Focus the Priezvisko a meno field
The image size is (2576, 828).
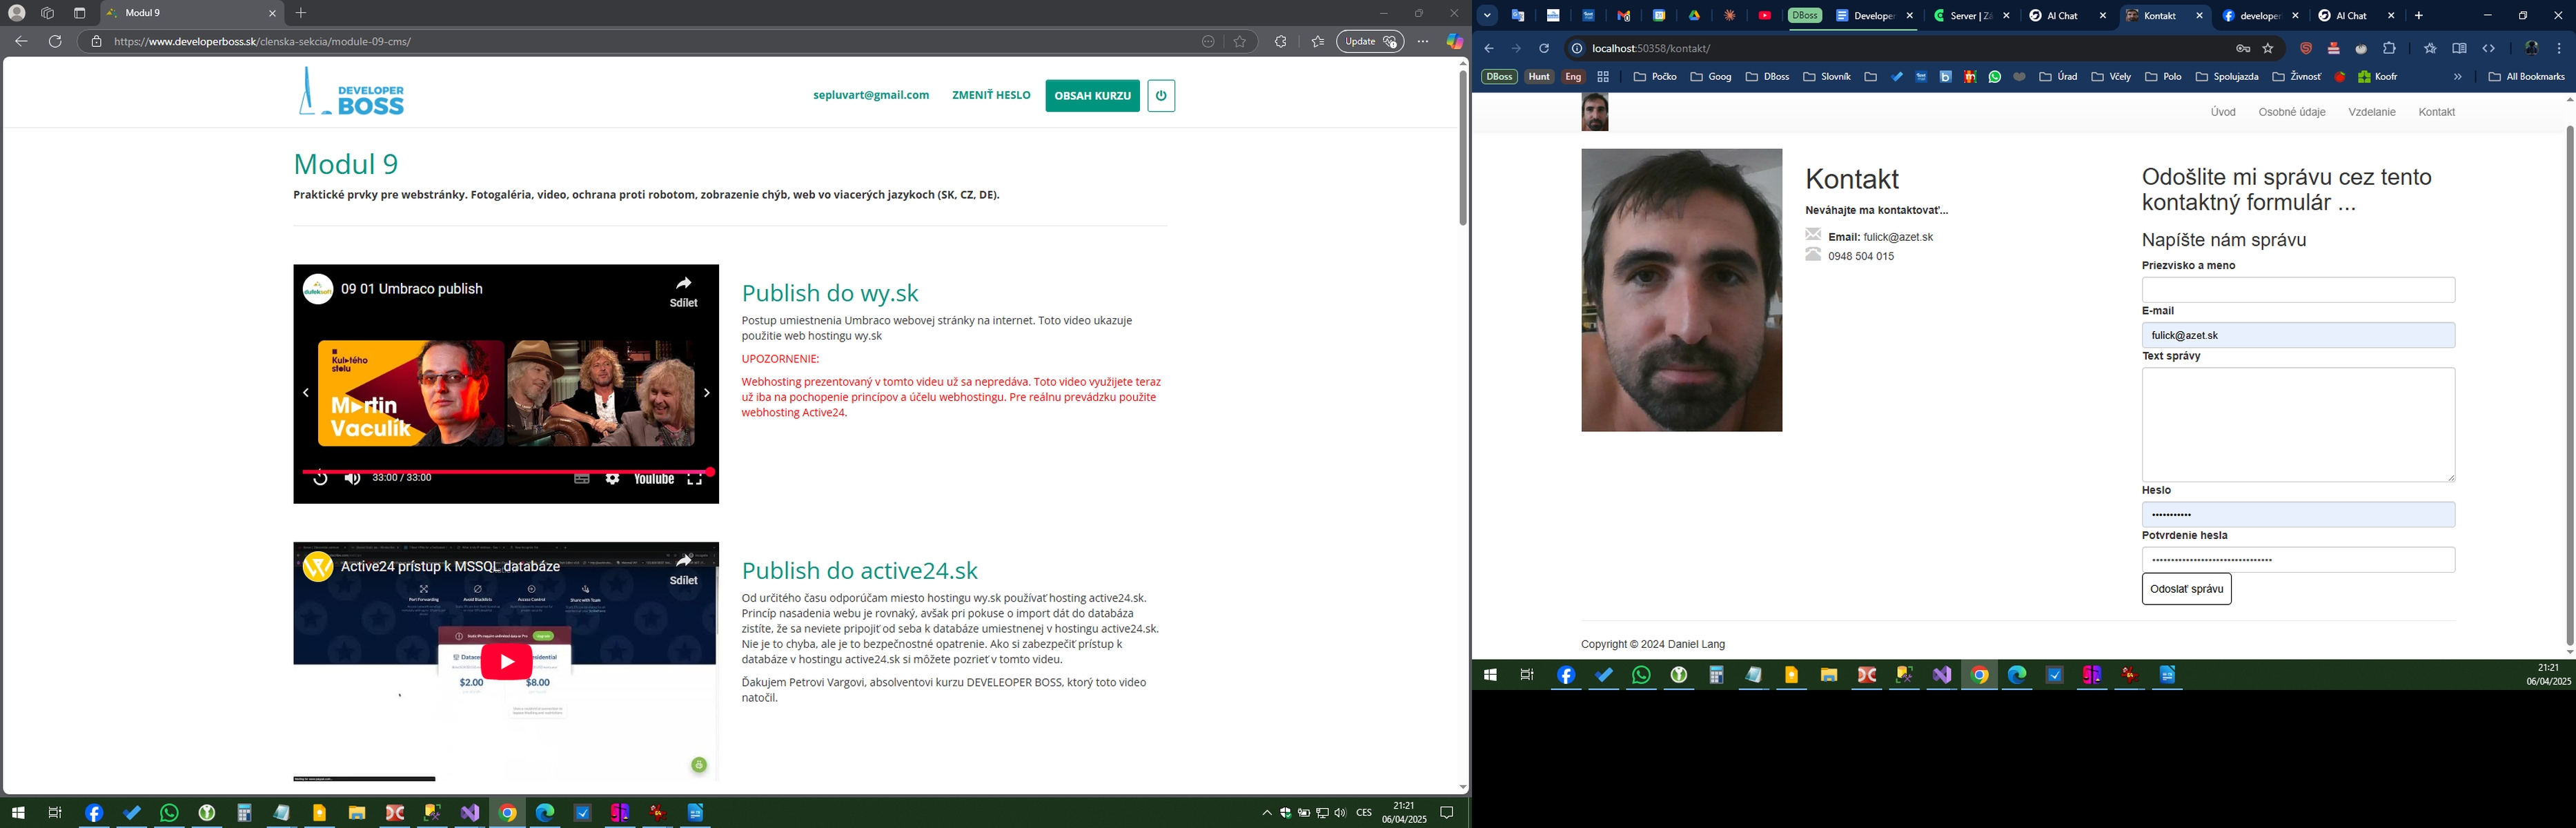point(2297,290)
